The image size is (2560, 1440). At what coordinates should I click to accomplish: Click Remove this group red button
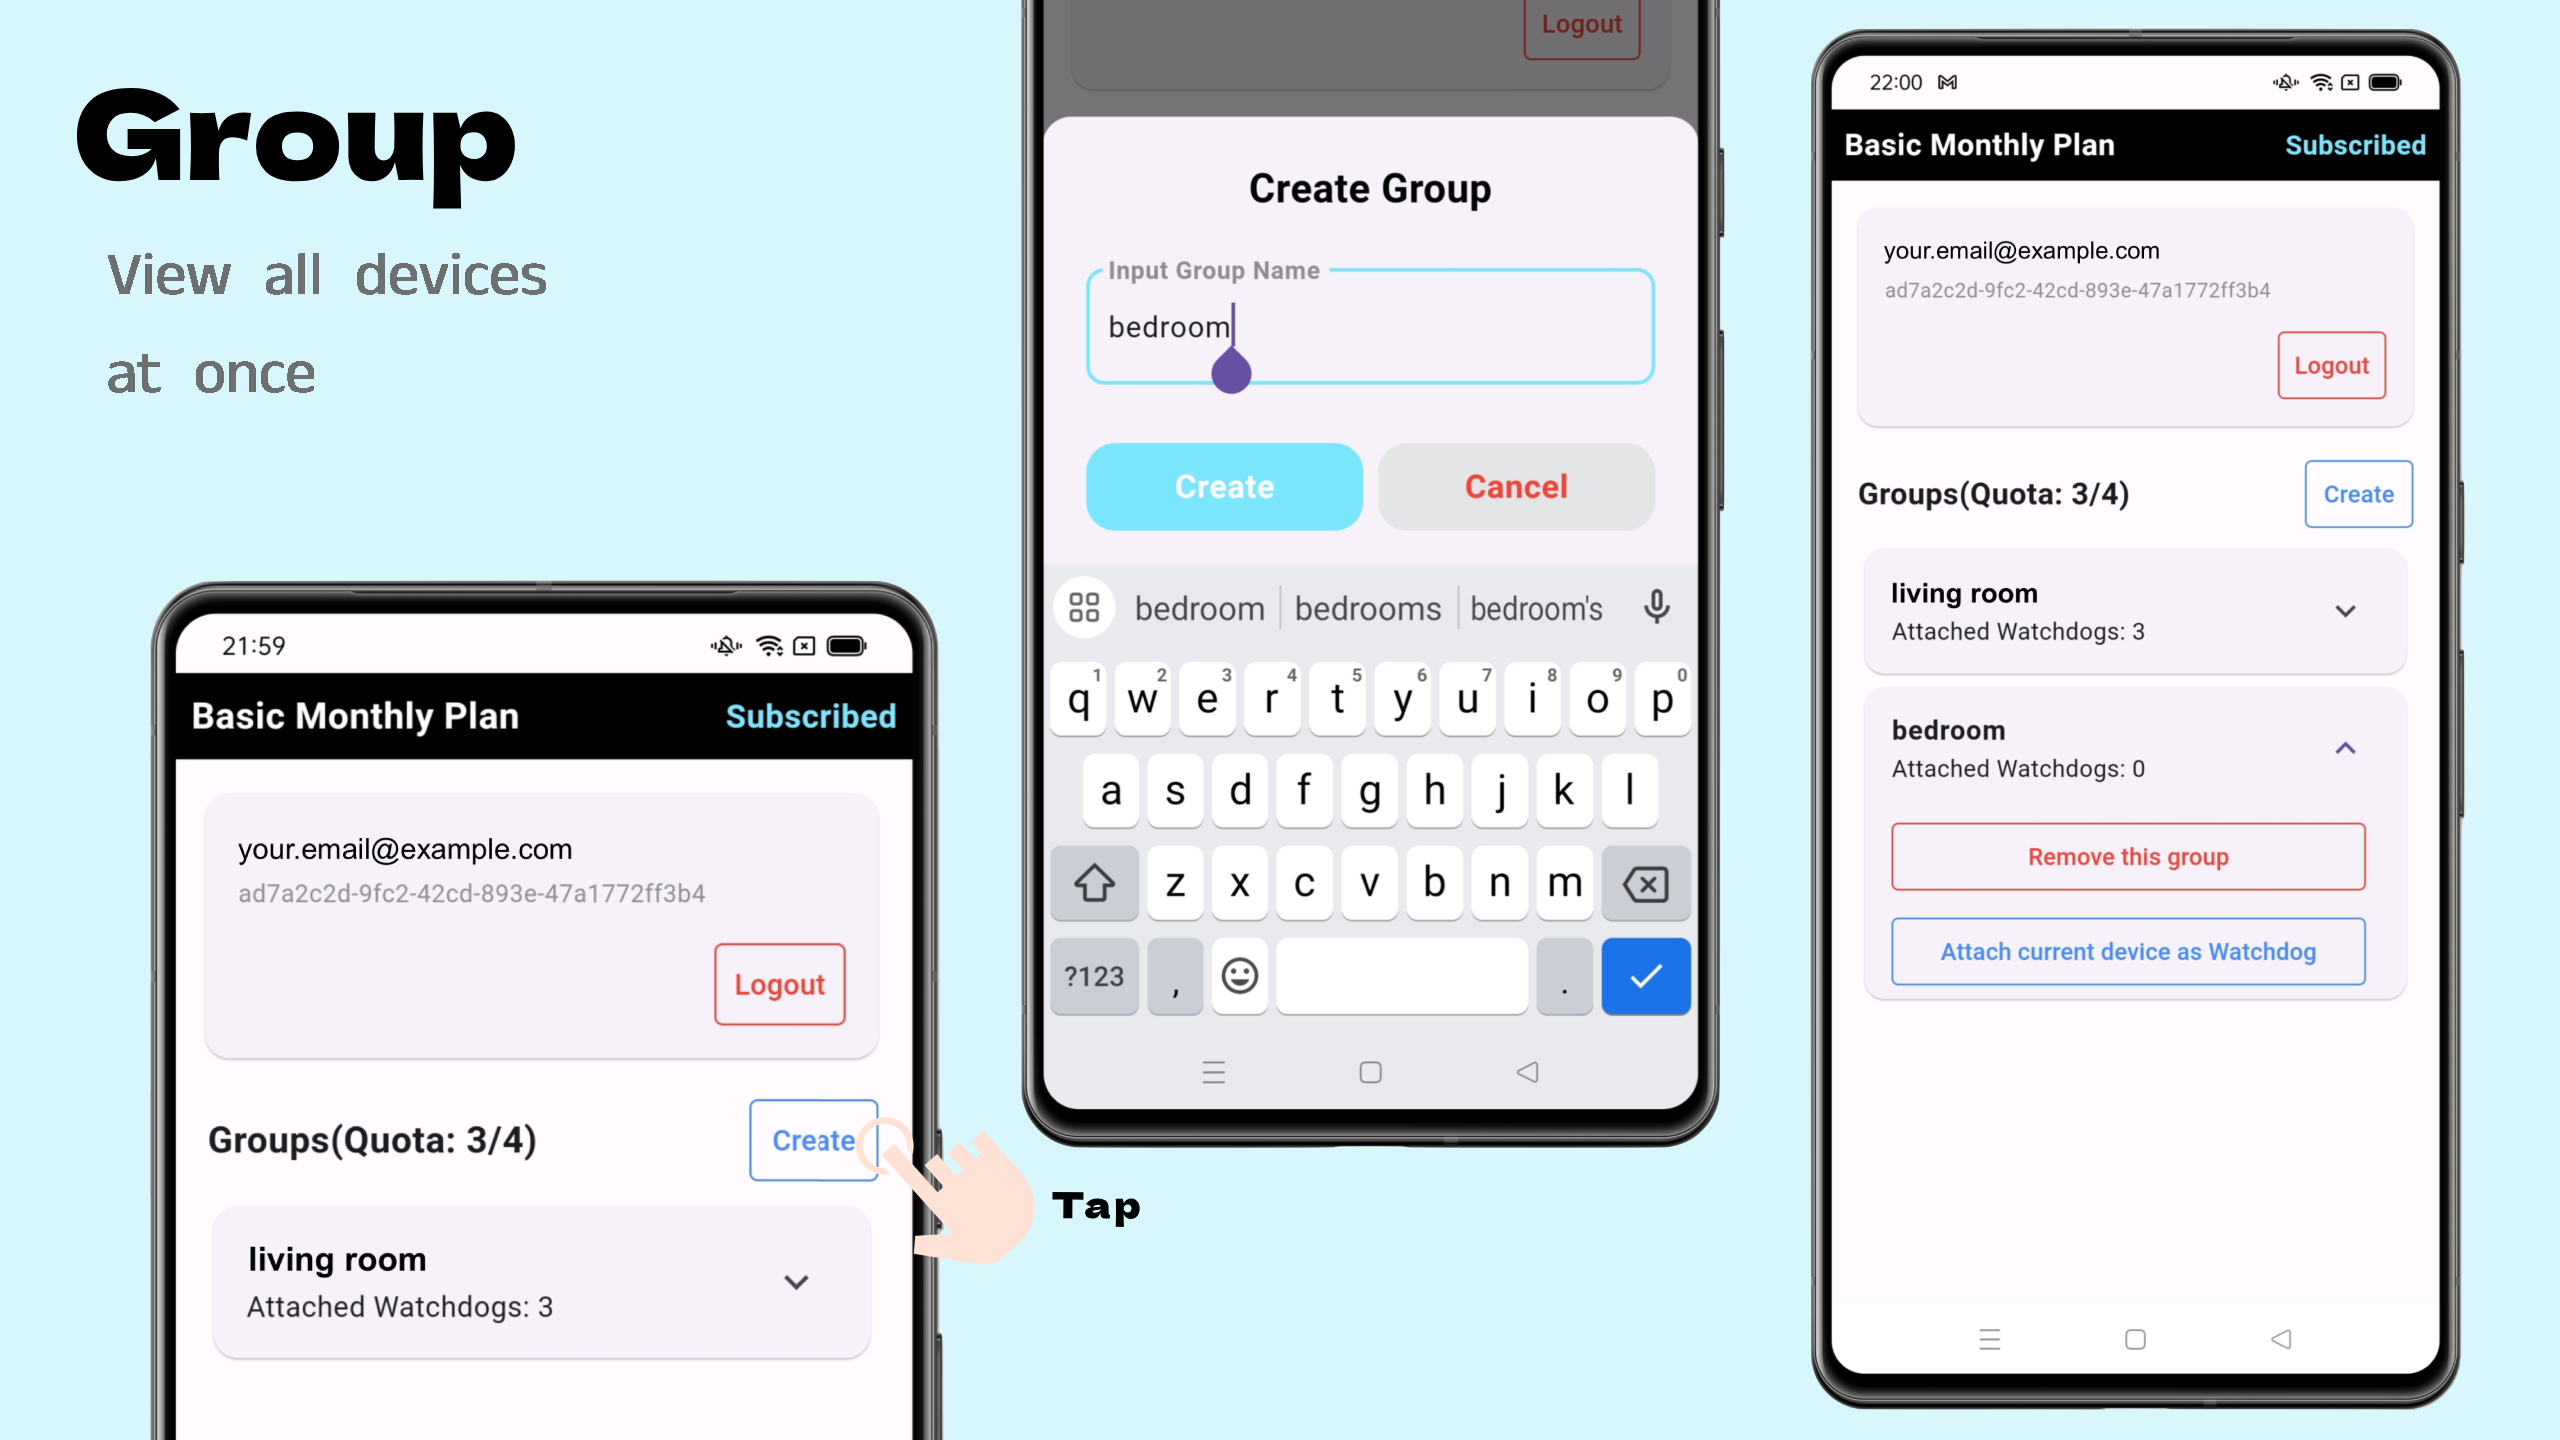[2127, 856]
